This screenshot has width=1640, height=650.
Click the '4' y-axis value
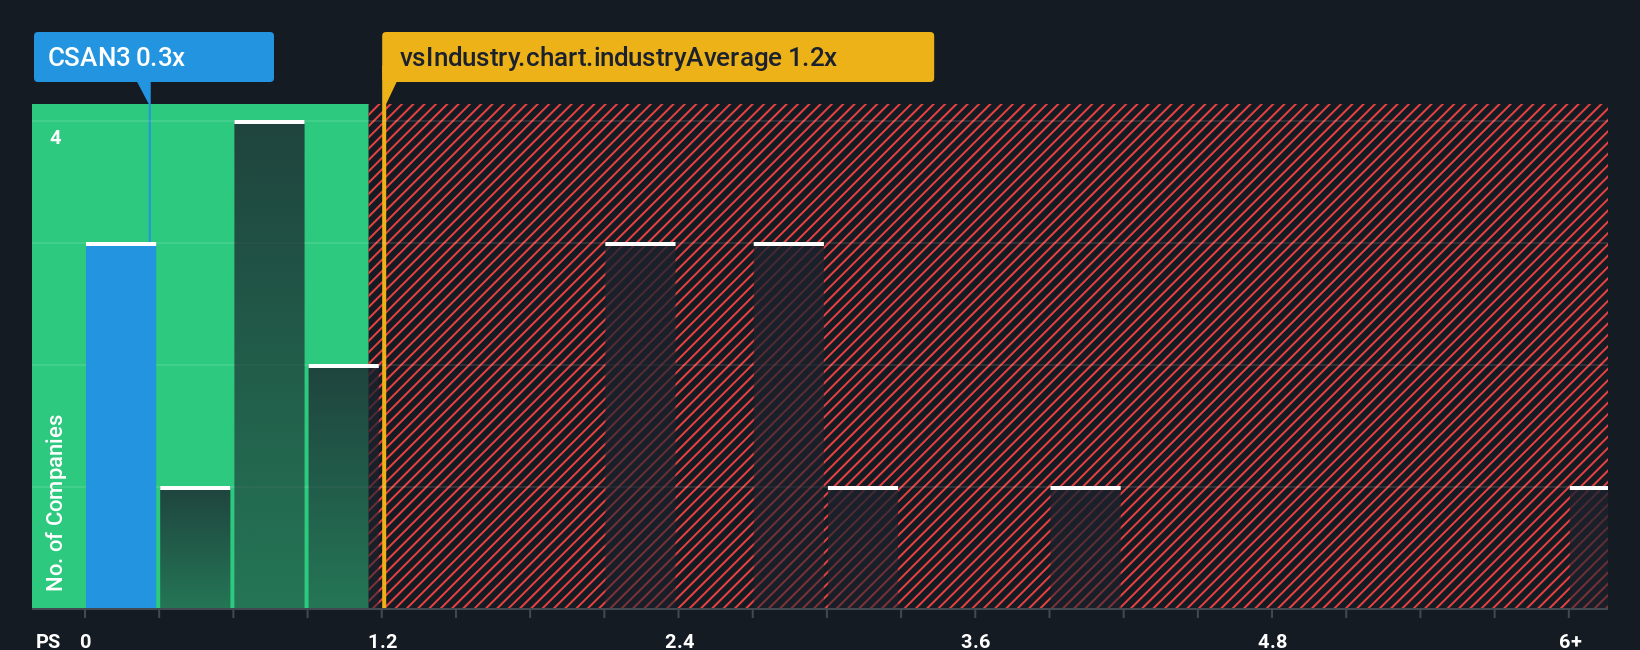[56, 138]
